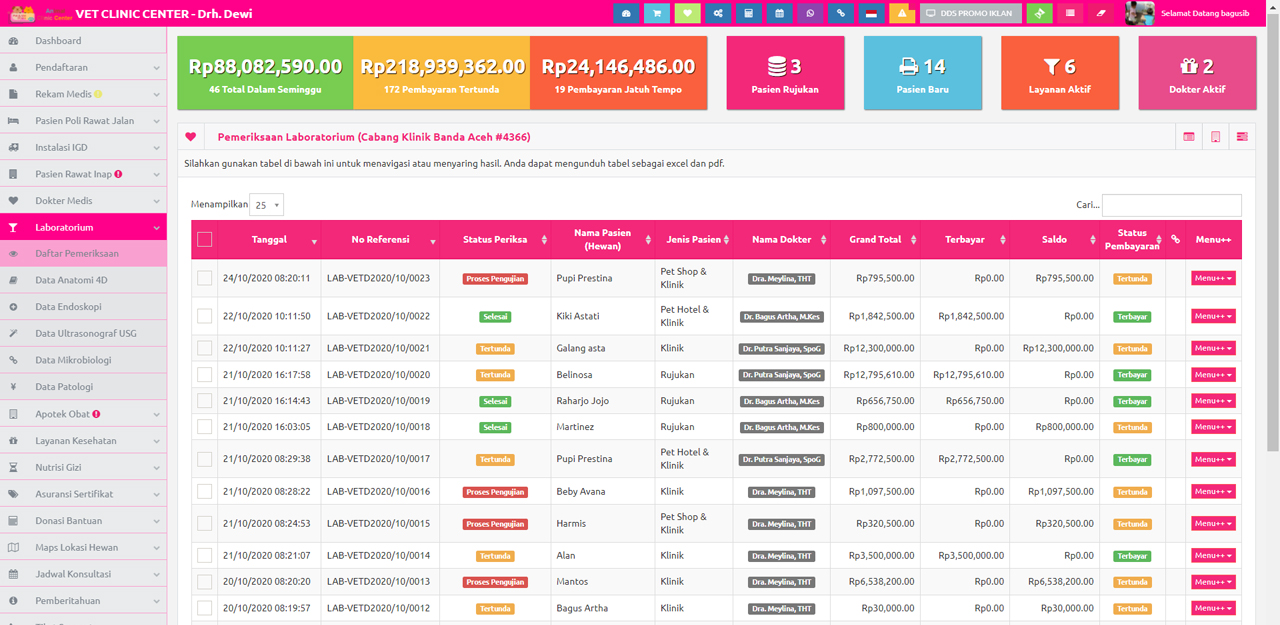Expand the Pendaftaran sidebar menu
The image size is (1280, 625).
coord(83,67)
